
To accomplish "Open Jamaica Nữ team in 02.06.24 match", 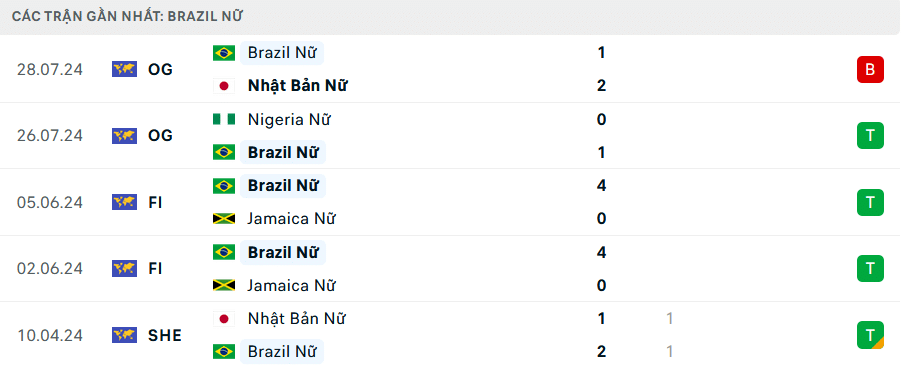I will coord(291,285).
